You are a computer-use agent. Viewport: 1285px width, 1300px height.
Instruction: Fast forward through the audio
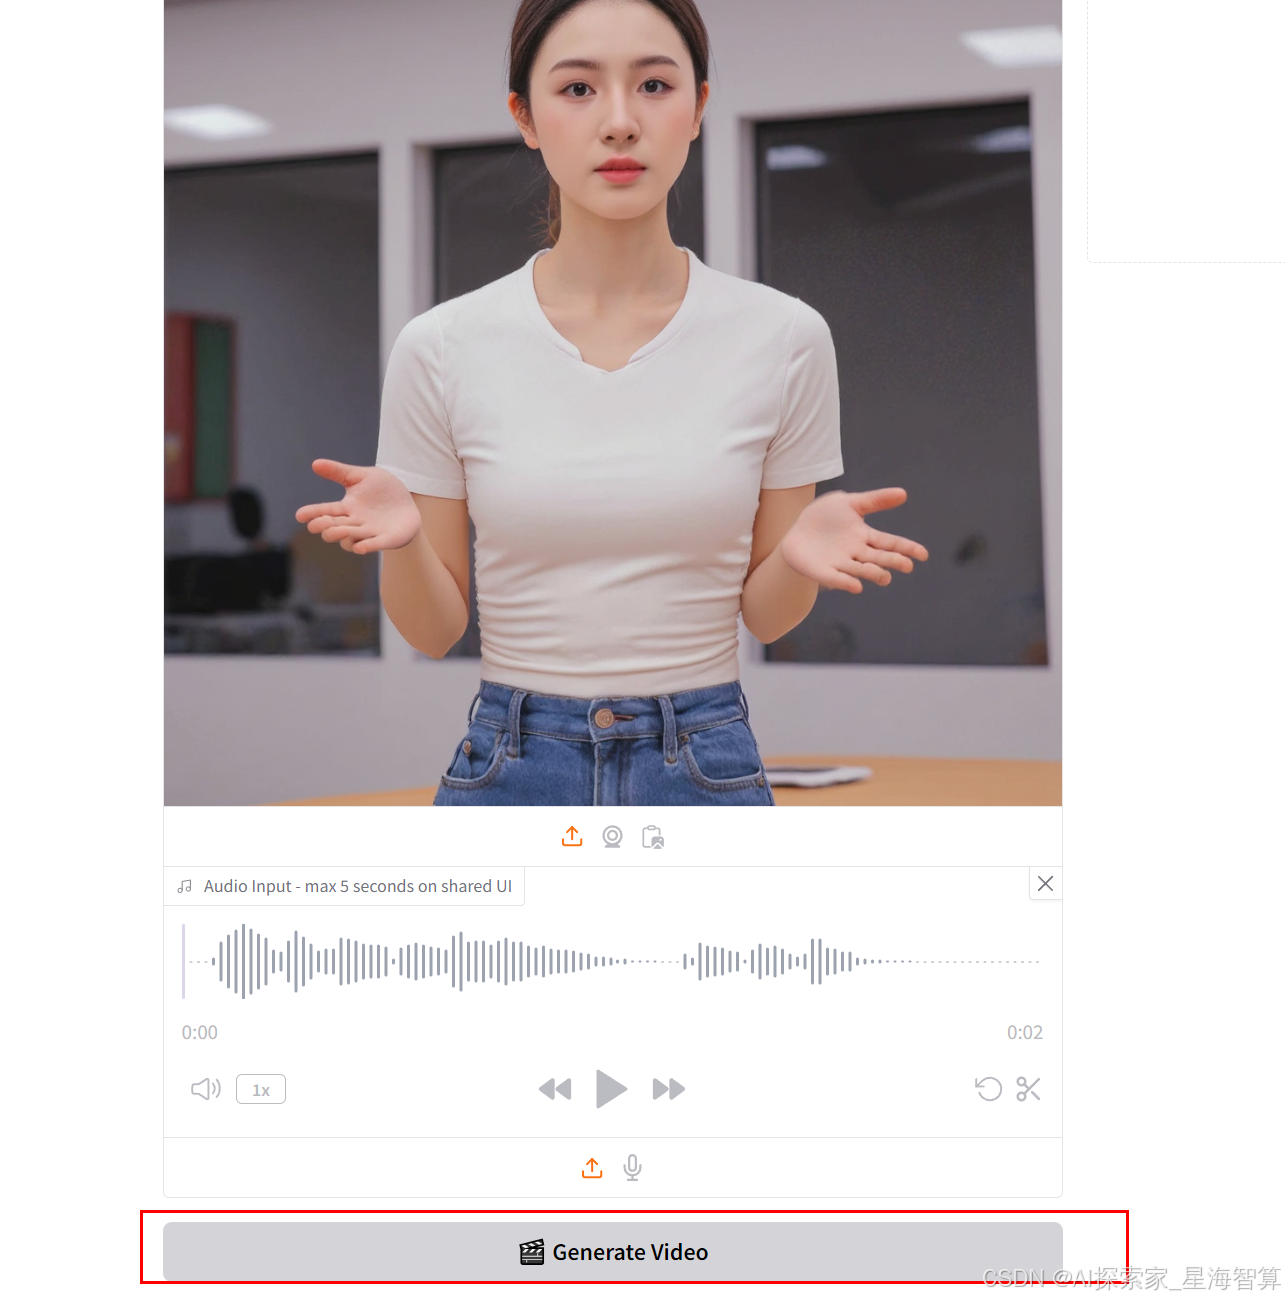coord(668,1089)
